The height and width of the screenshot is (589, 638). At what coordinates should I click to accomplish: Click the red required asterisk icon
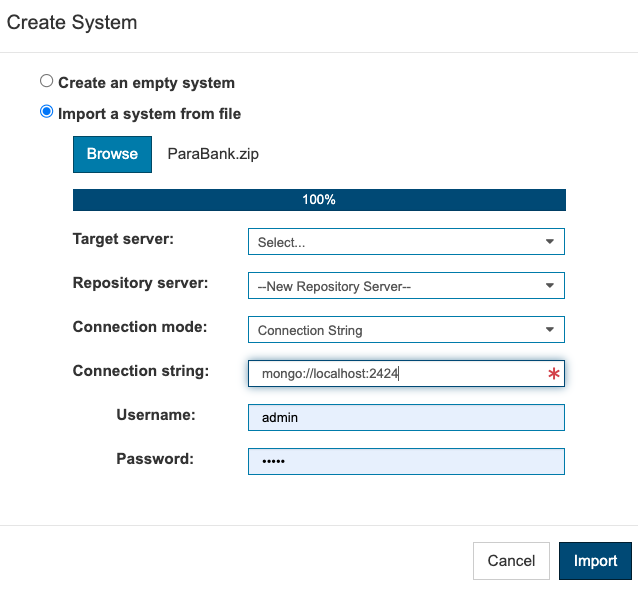pos(553,373)
